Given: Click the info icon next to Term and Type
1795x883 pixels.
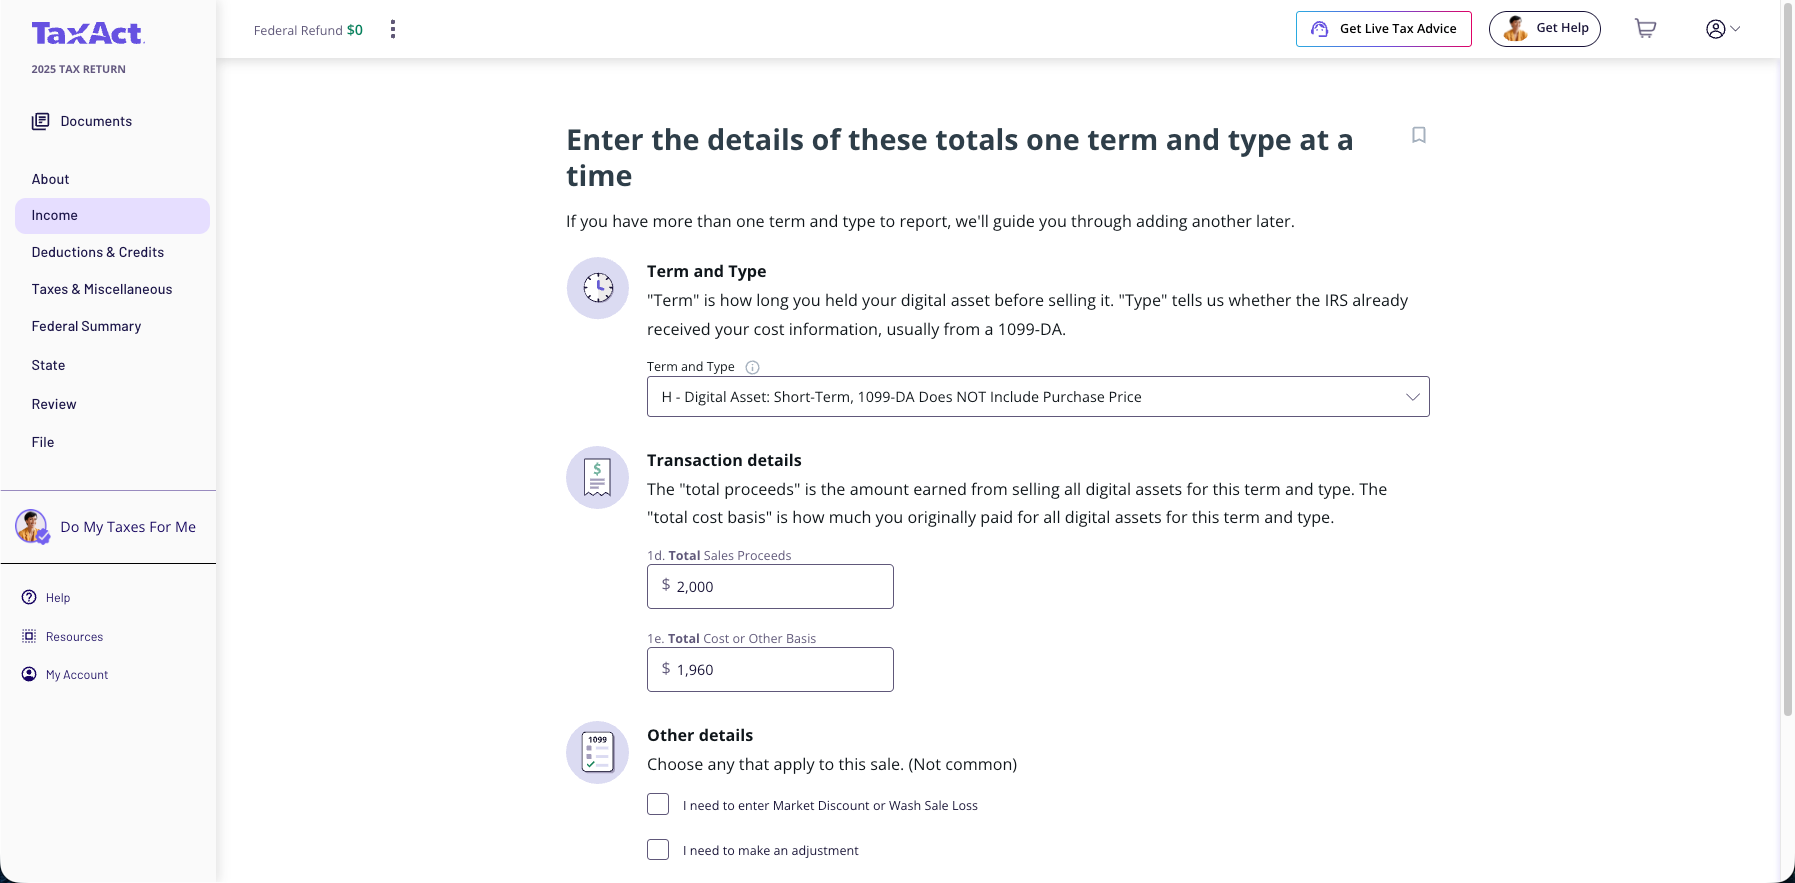Looking at the screenshot, I should 753,367.
